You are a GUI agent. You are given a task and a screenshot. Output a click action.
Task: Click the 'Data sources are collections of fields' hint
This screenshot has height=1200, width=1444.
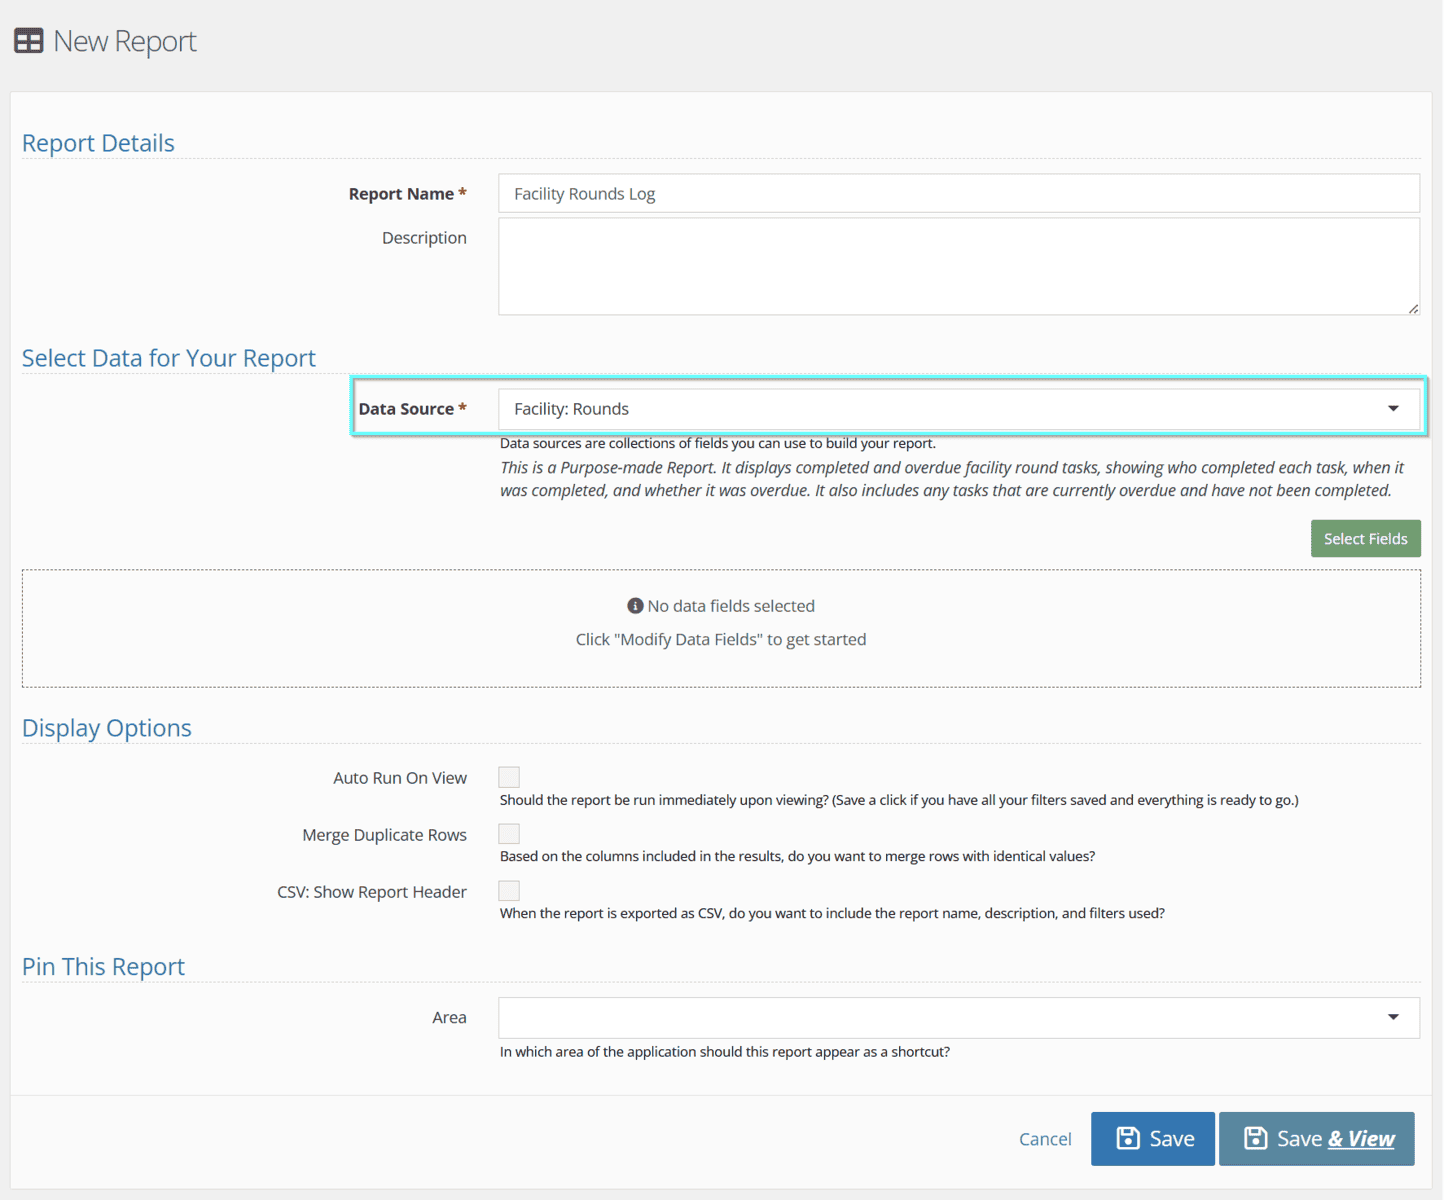pyautogui.click(x=718, y=443)
